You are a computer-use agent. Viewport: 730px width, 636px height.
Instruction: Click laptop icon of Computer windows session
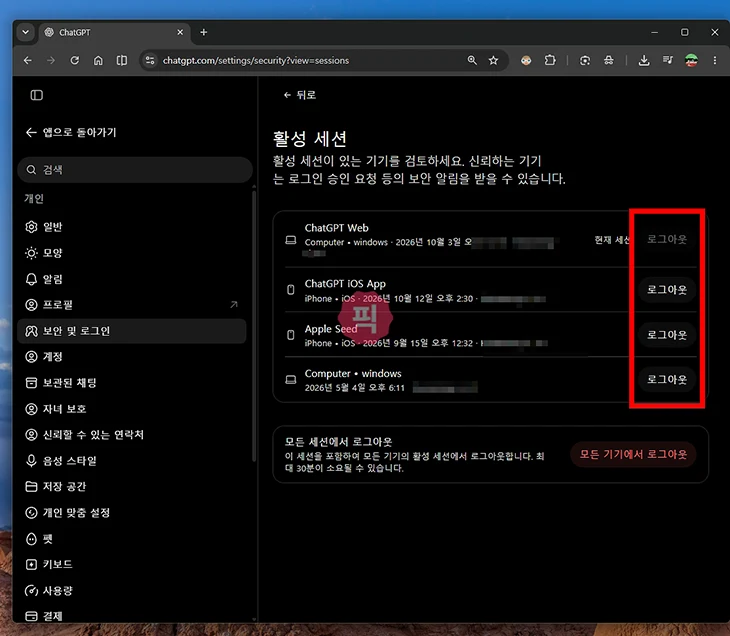[x=291, y=380]
